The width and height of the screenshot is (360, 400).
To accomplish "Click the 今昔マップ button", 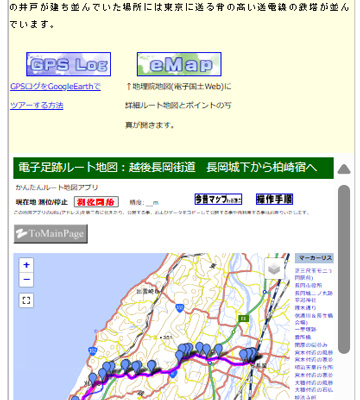I will click(218, 199).
